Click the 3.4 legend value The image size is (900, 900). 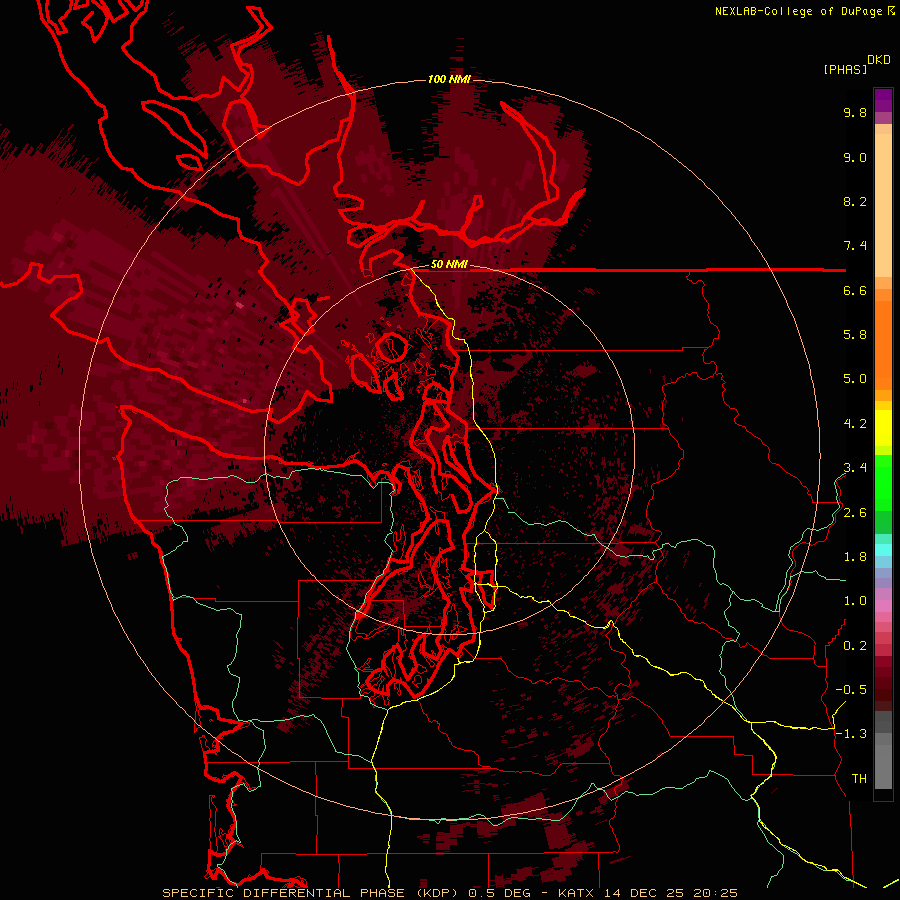click(x=855, y=468)
